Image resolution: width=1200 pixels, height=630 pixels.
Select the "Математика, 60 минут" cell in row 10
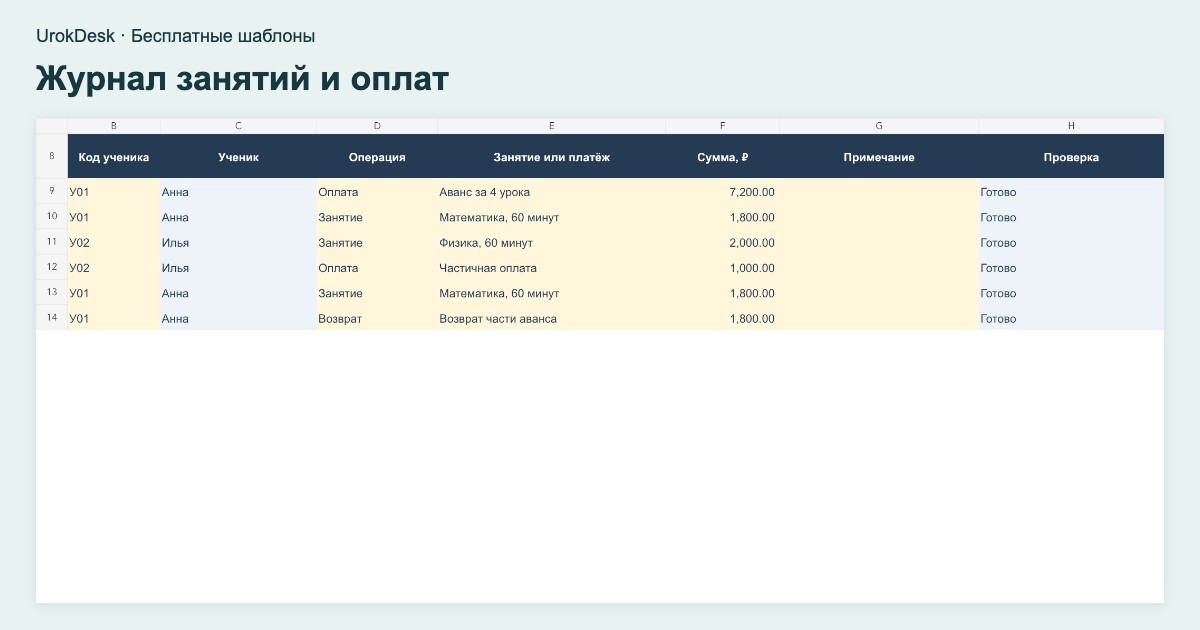pyautogui.click(x=552, y=217)
